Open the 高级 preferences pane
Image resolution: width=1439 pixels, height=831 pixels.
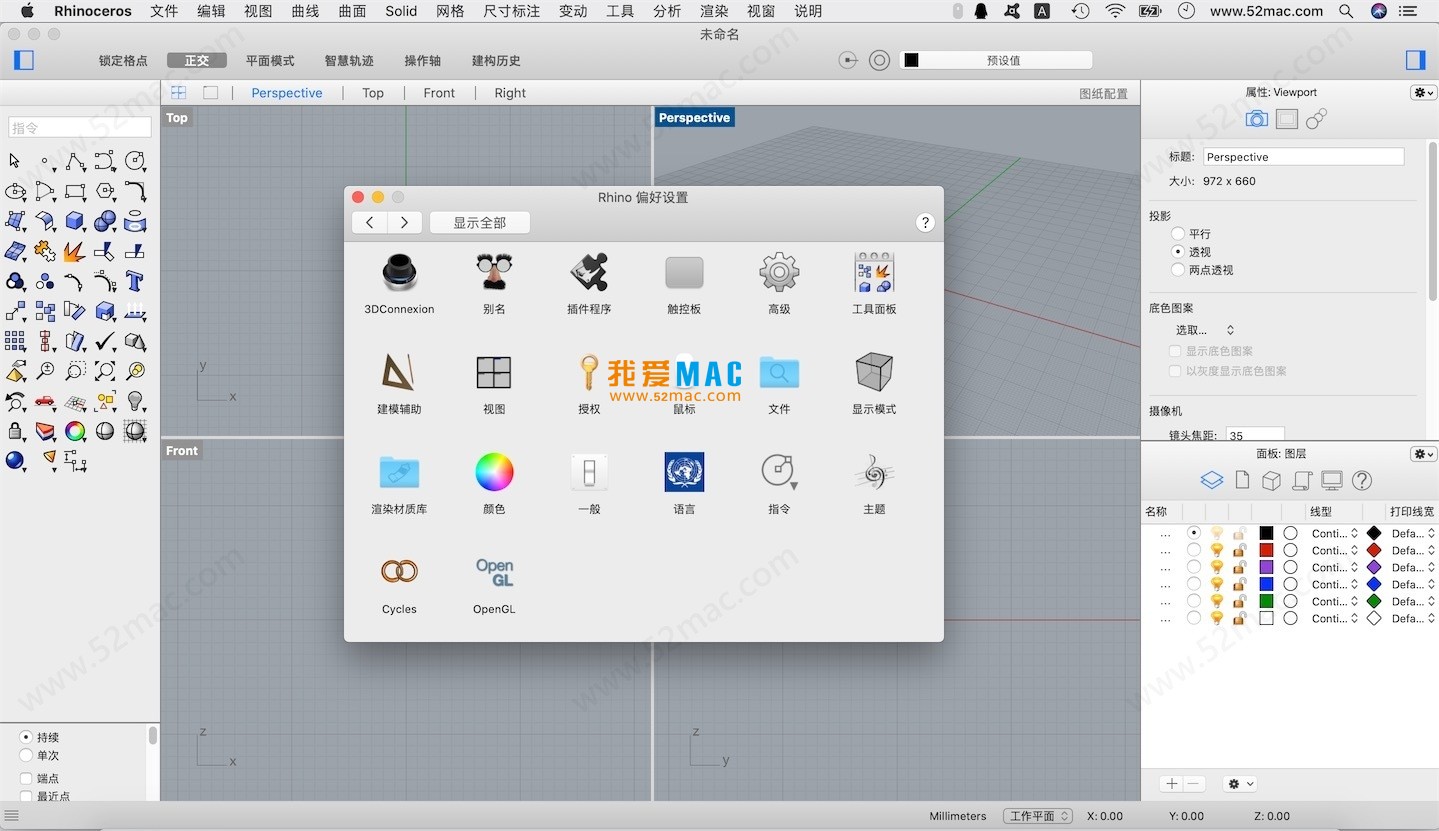pyautogui.click(x=779, y=283)
